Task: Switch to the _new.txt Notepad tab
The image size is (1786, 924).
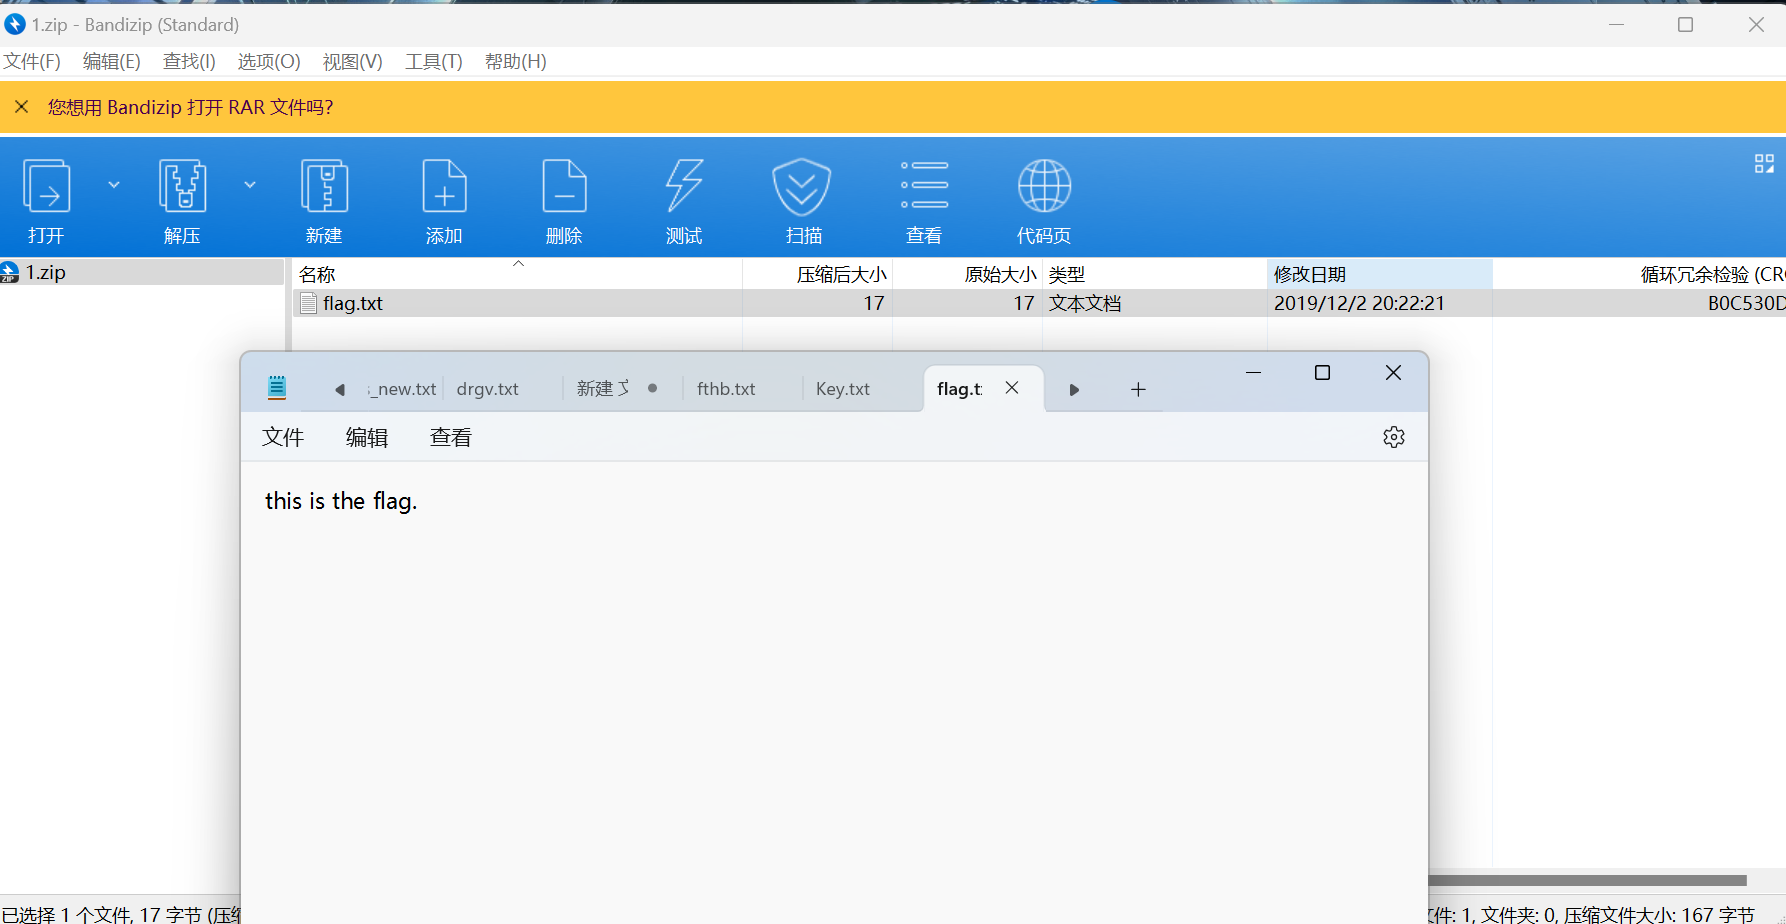Action: click(x=403, y=389)
